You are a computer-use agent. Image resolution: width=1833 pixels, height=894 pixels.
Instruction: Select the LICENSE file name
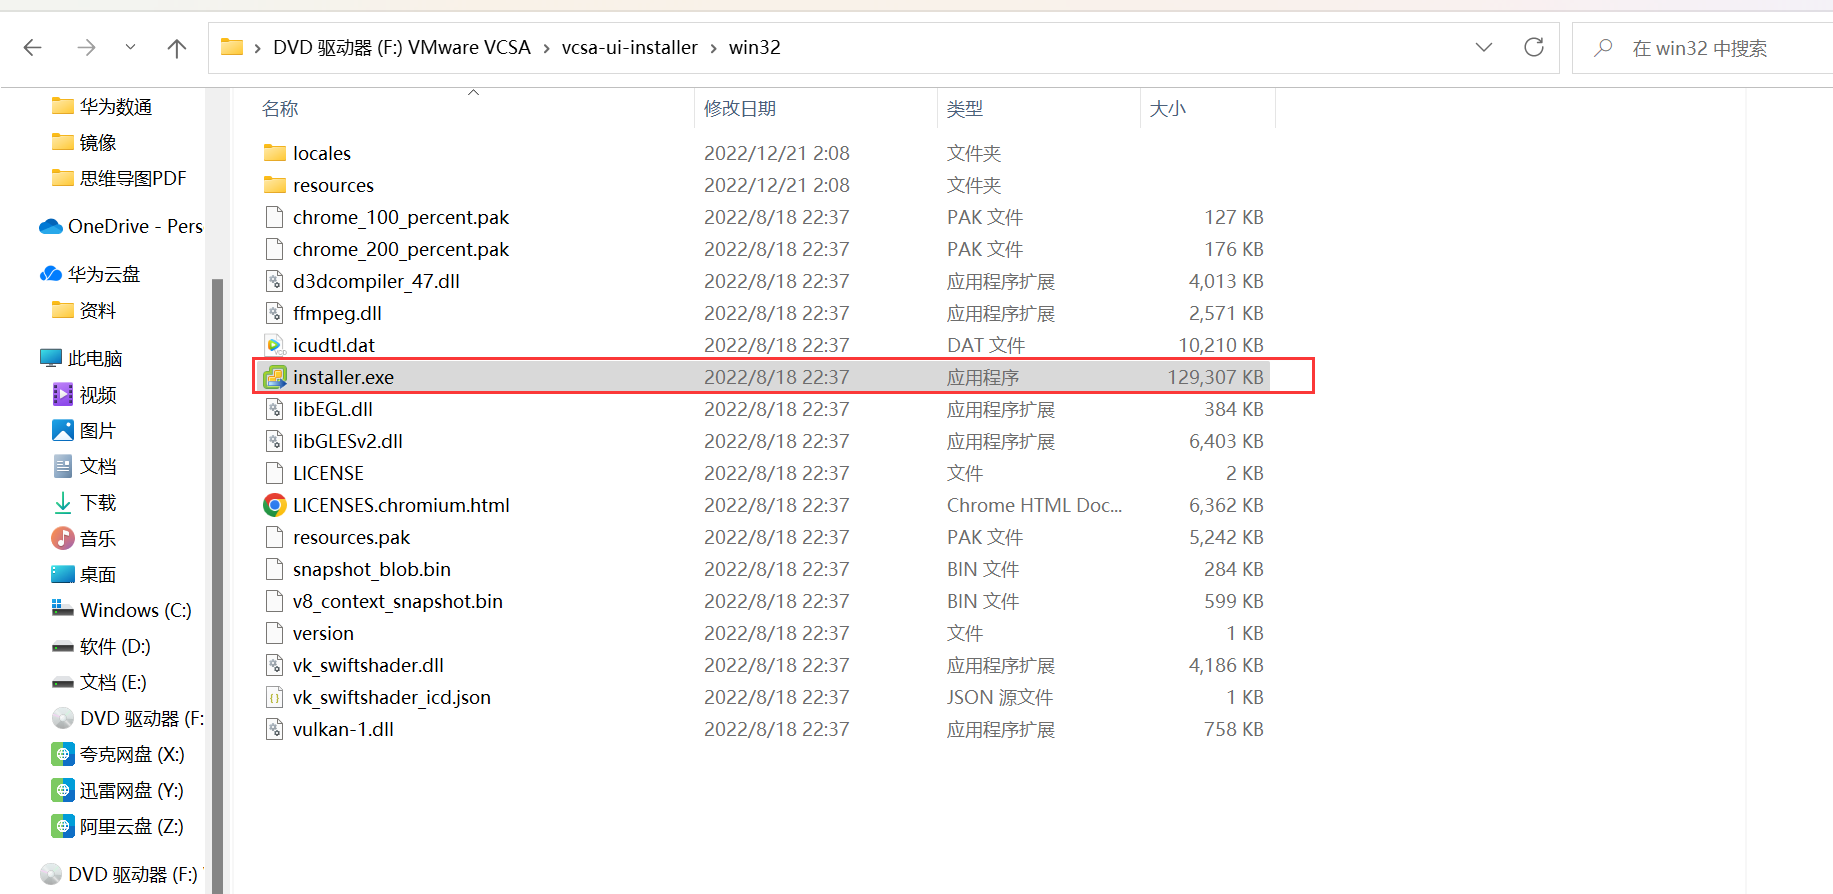click(x=328, y=473)
